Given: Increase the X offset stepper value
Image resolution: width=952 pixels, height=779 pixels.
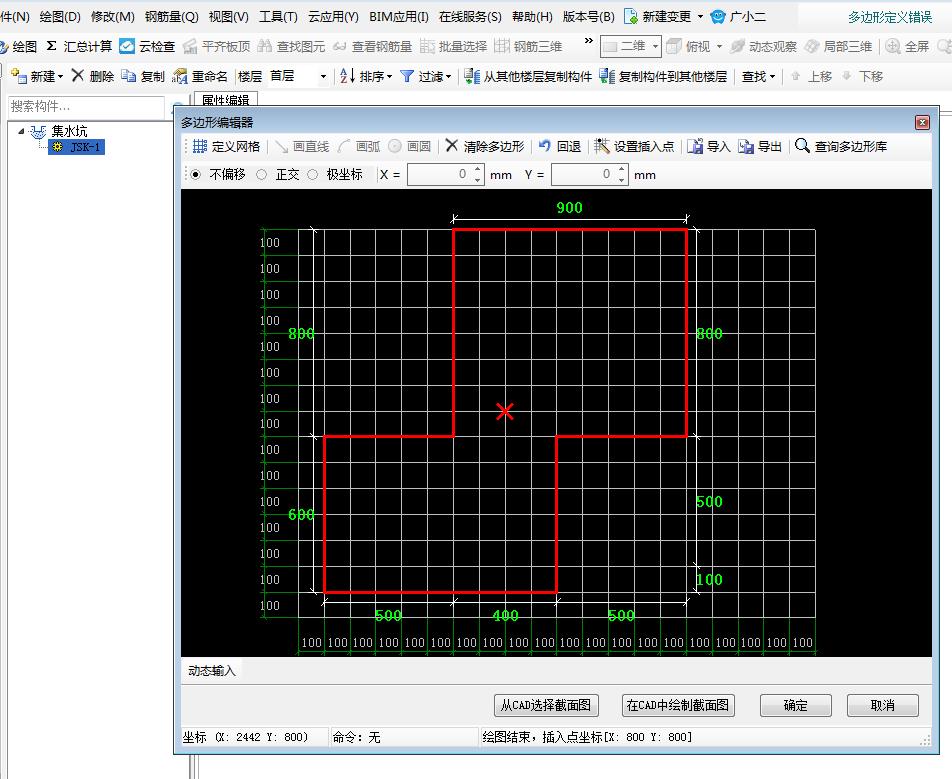Looking at the screenshot, I should tap(478, 169).
